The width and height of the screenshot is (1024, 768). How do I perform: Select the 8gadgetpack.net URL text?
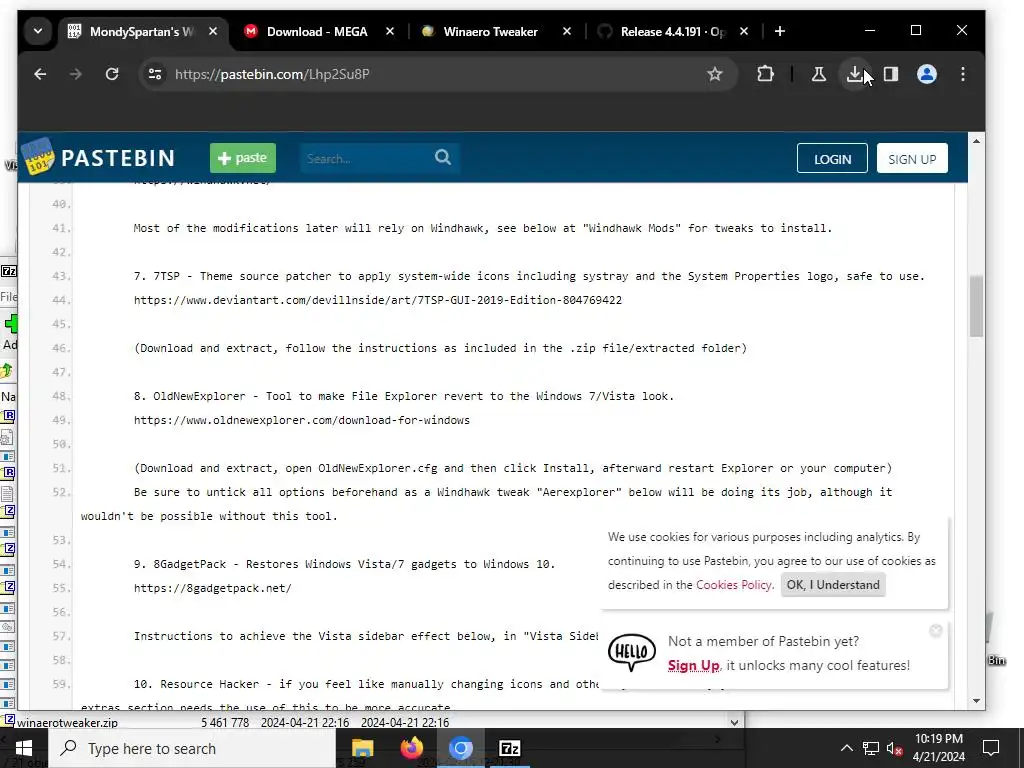(x=213, y=588)
